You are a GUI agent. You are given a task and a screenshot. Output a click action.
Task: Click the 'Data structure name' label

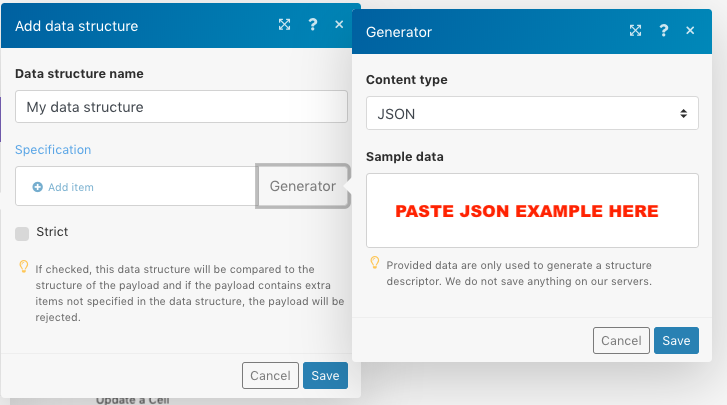79,74
